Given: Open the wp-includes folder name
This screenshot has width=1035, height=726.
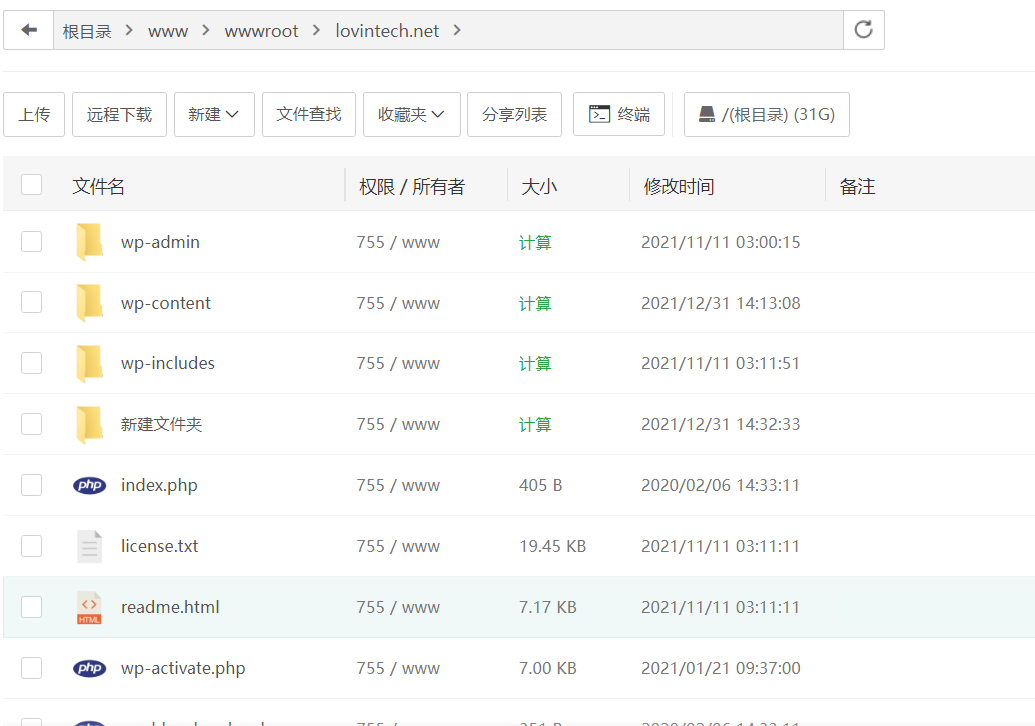Looking at the screenshot, I should [x=168, y=363].
